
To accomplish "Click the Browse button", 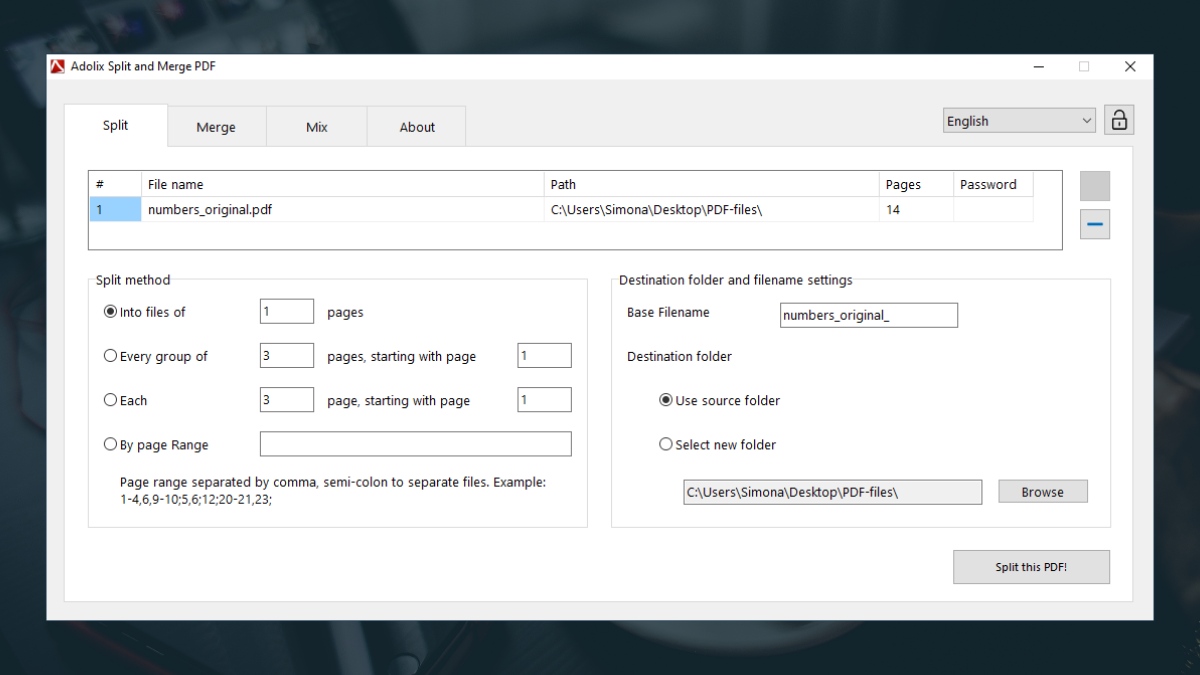I will pyautogui.click(x=1042, y=492).
